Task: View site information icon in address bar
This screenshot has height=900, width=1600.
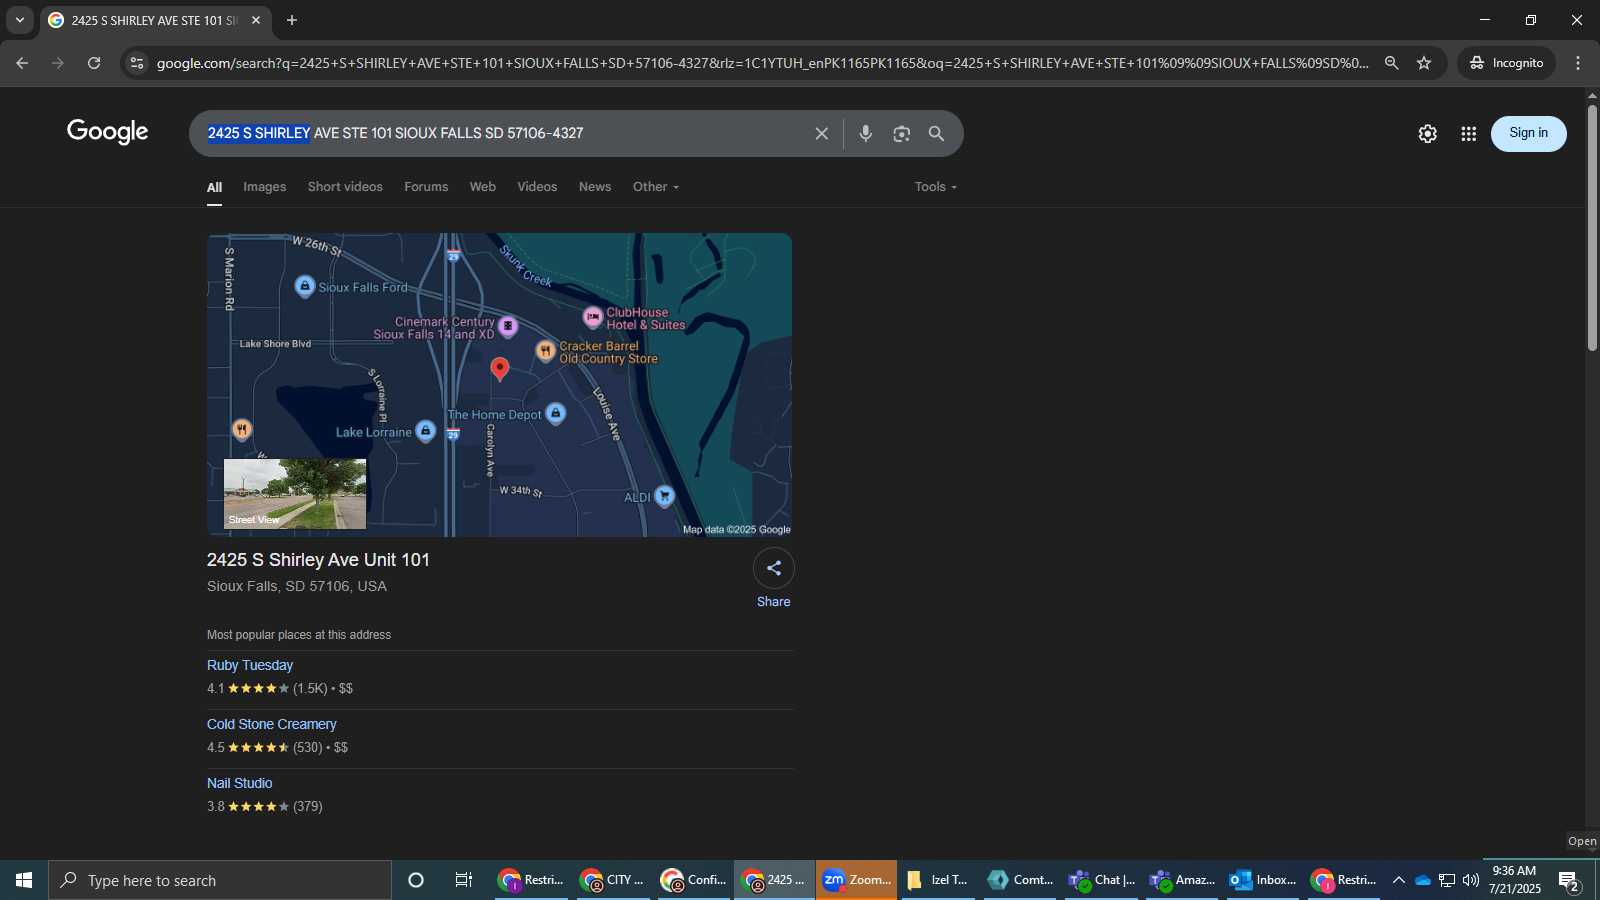Action: click(137, 63)
